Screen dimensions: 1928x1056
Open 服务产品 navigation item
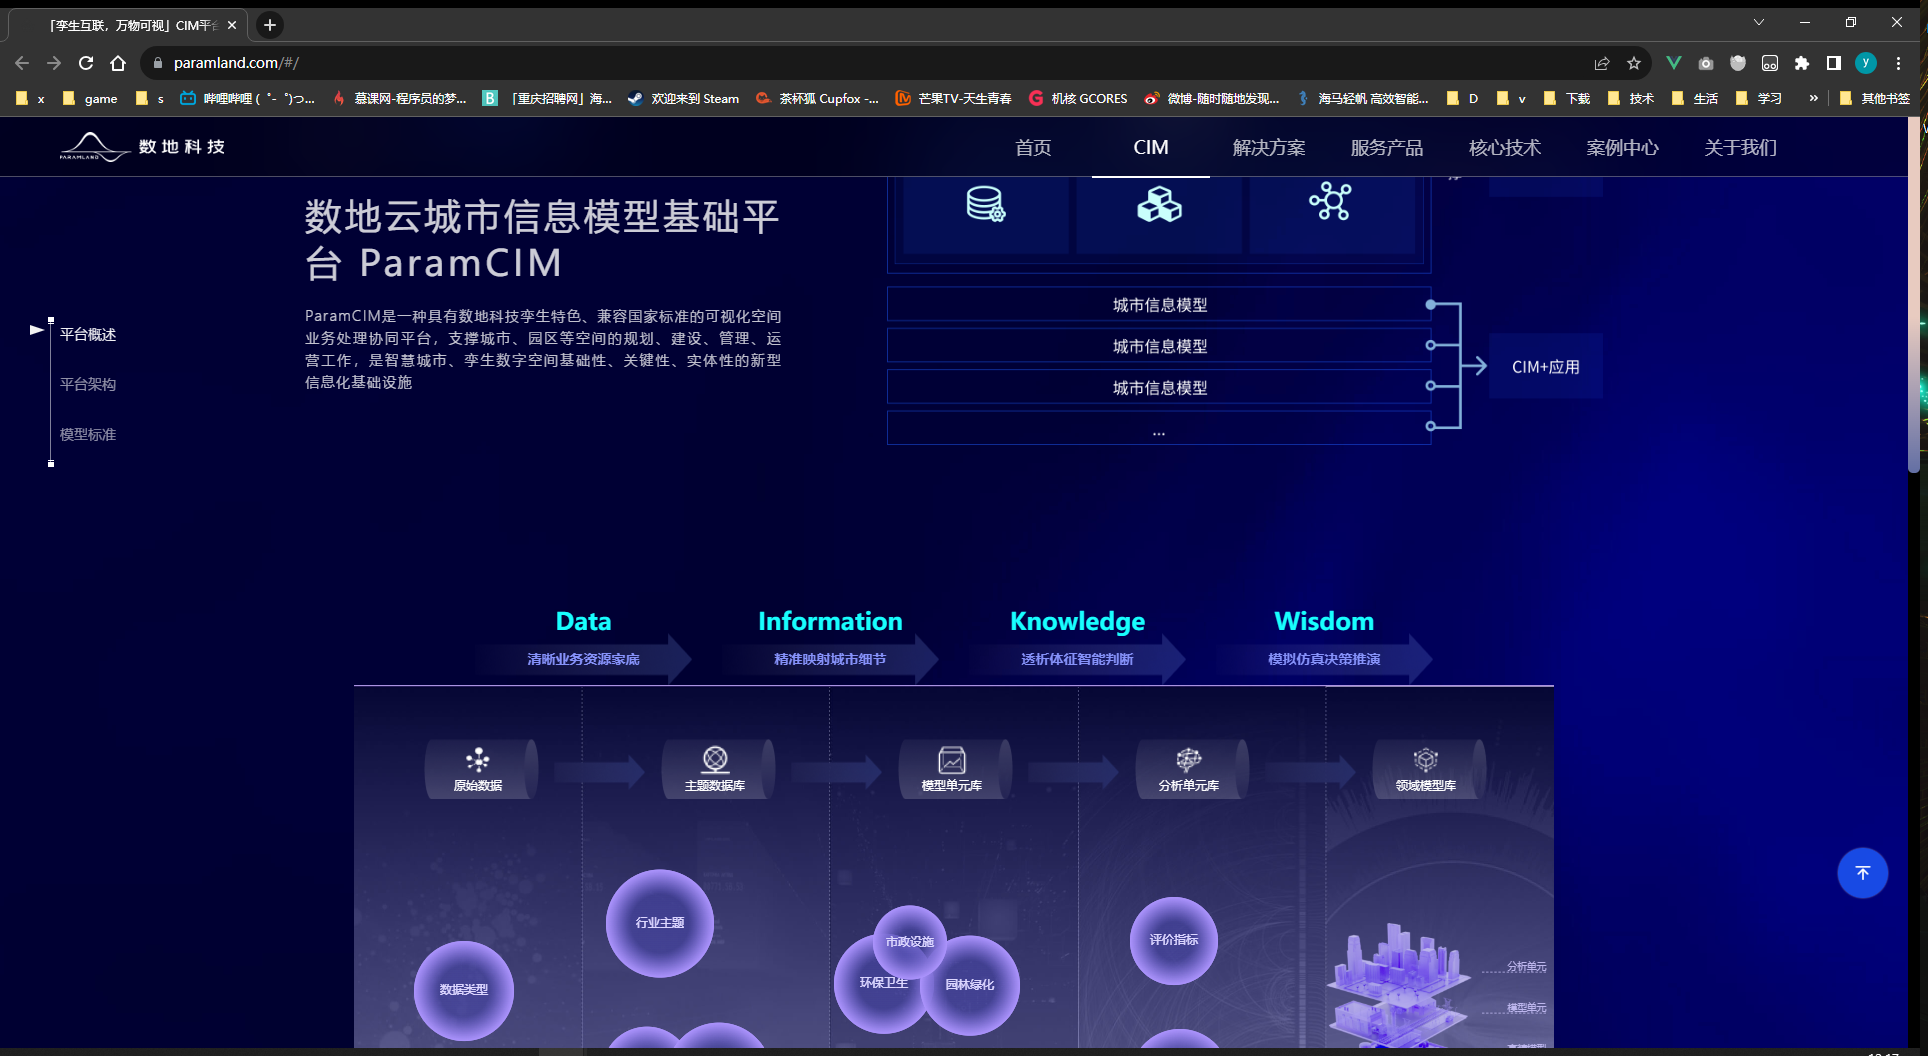[x=1387, y=148]
